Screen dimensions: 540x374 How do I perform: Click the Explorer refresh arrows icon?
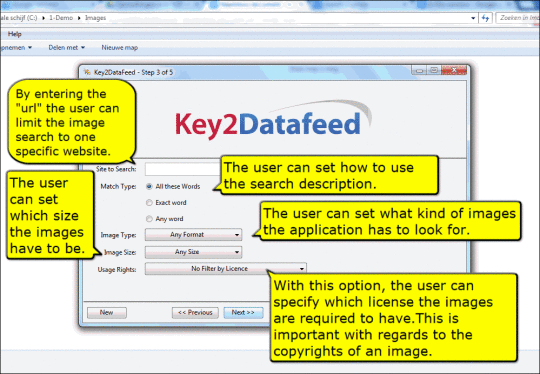[485, 18]
